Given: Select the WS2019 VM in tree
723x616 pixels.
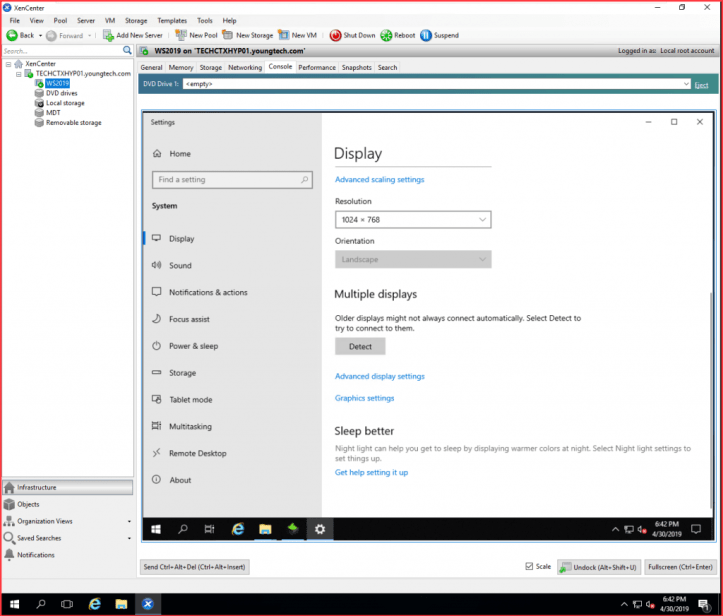Looking at the screenshot, I should point(57,83).
